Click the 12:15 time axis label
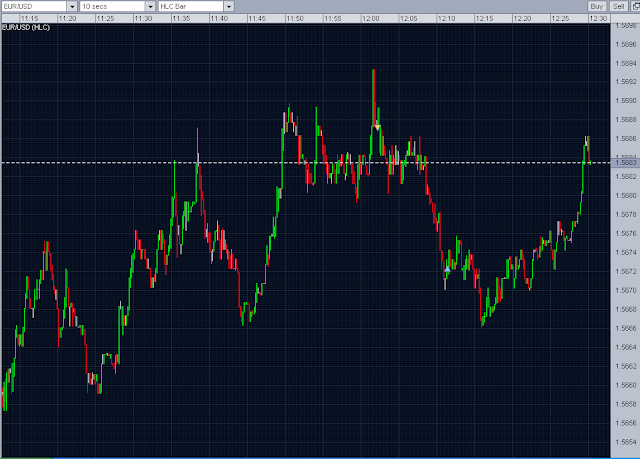Viewport: 640px width, 459px height. pos(484,18)
